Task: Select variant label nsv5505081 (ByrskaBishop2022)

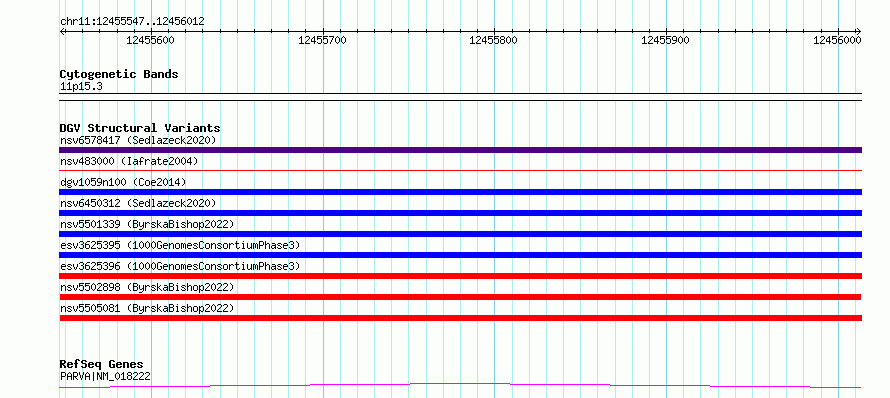Action: pyautogui.click(x=147, y=308)
